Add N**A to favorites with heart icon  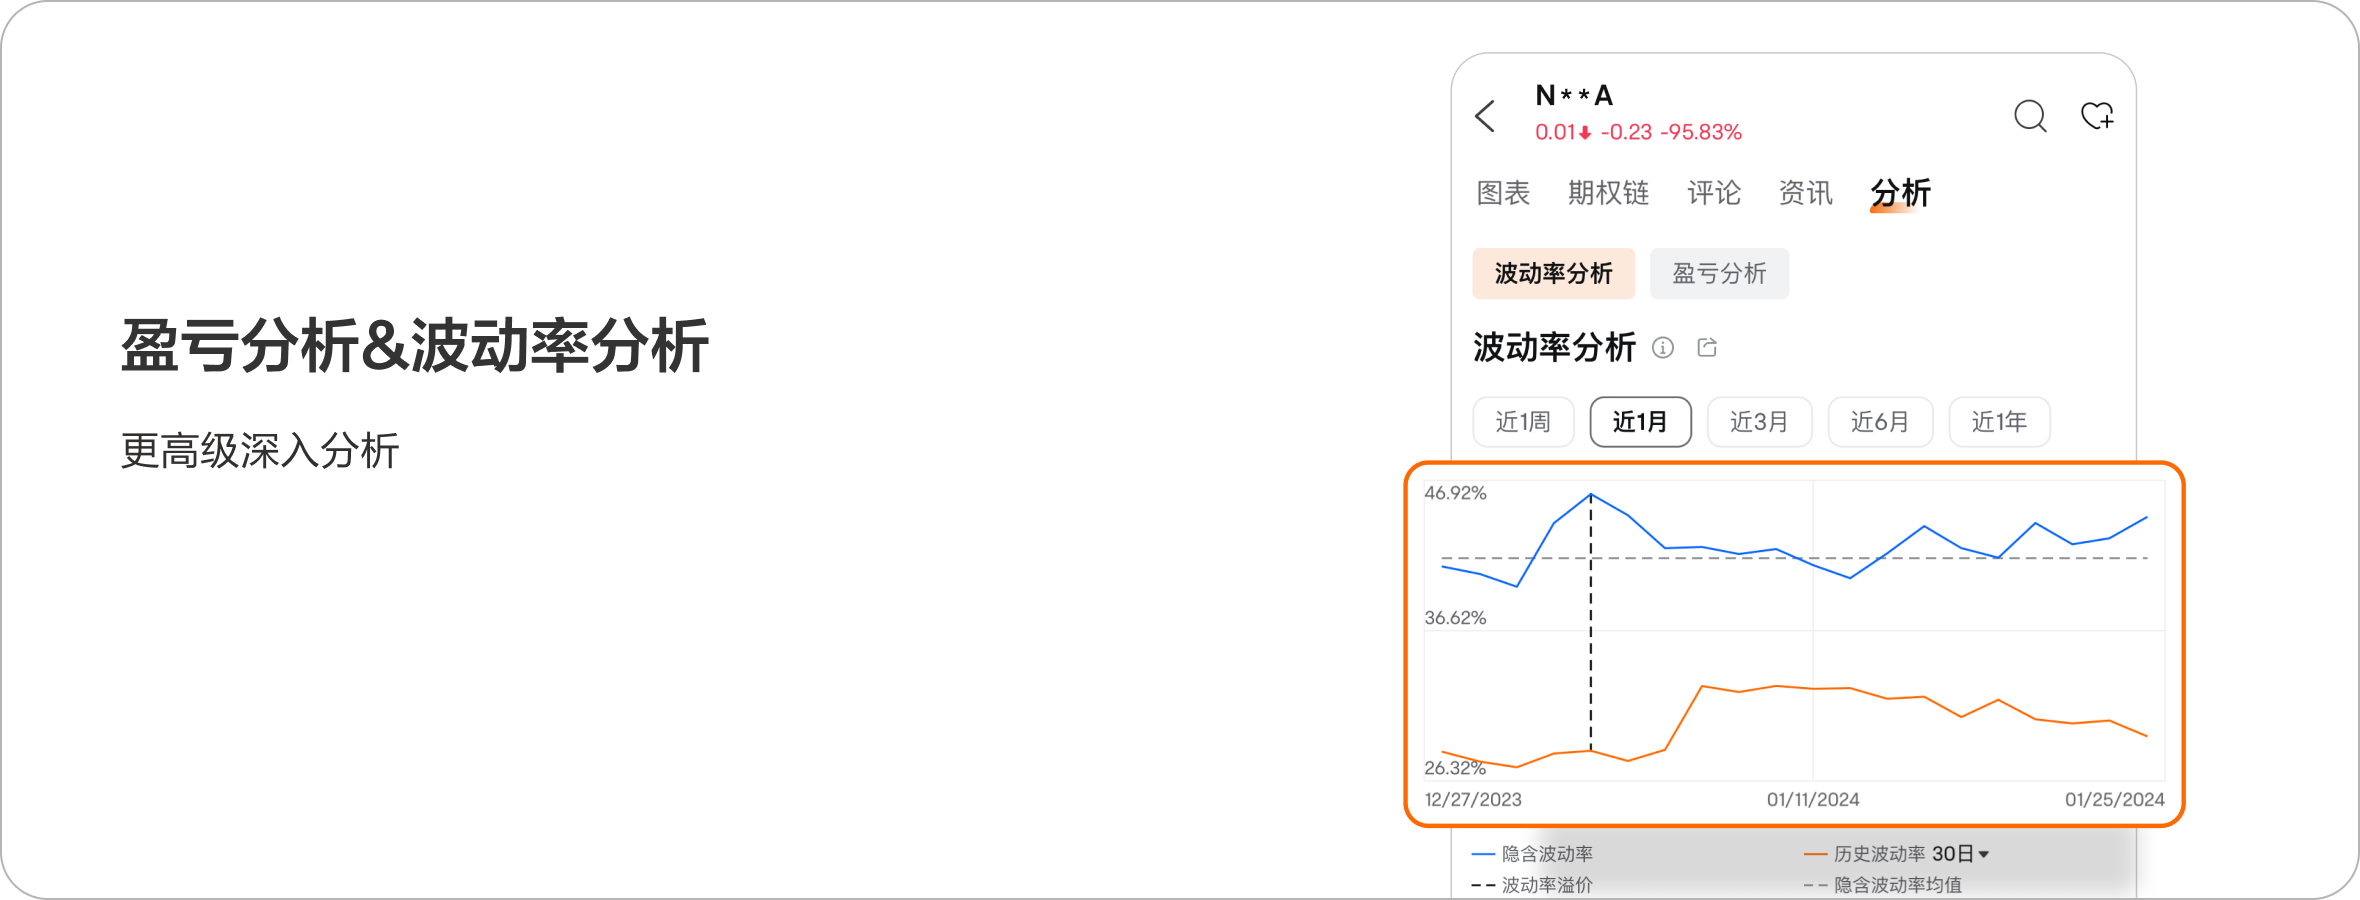[x=2097, y=116]
